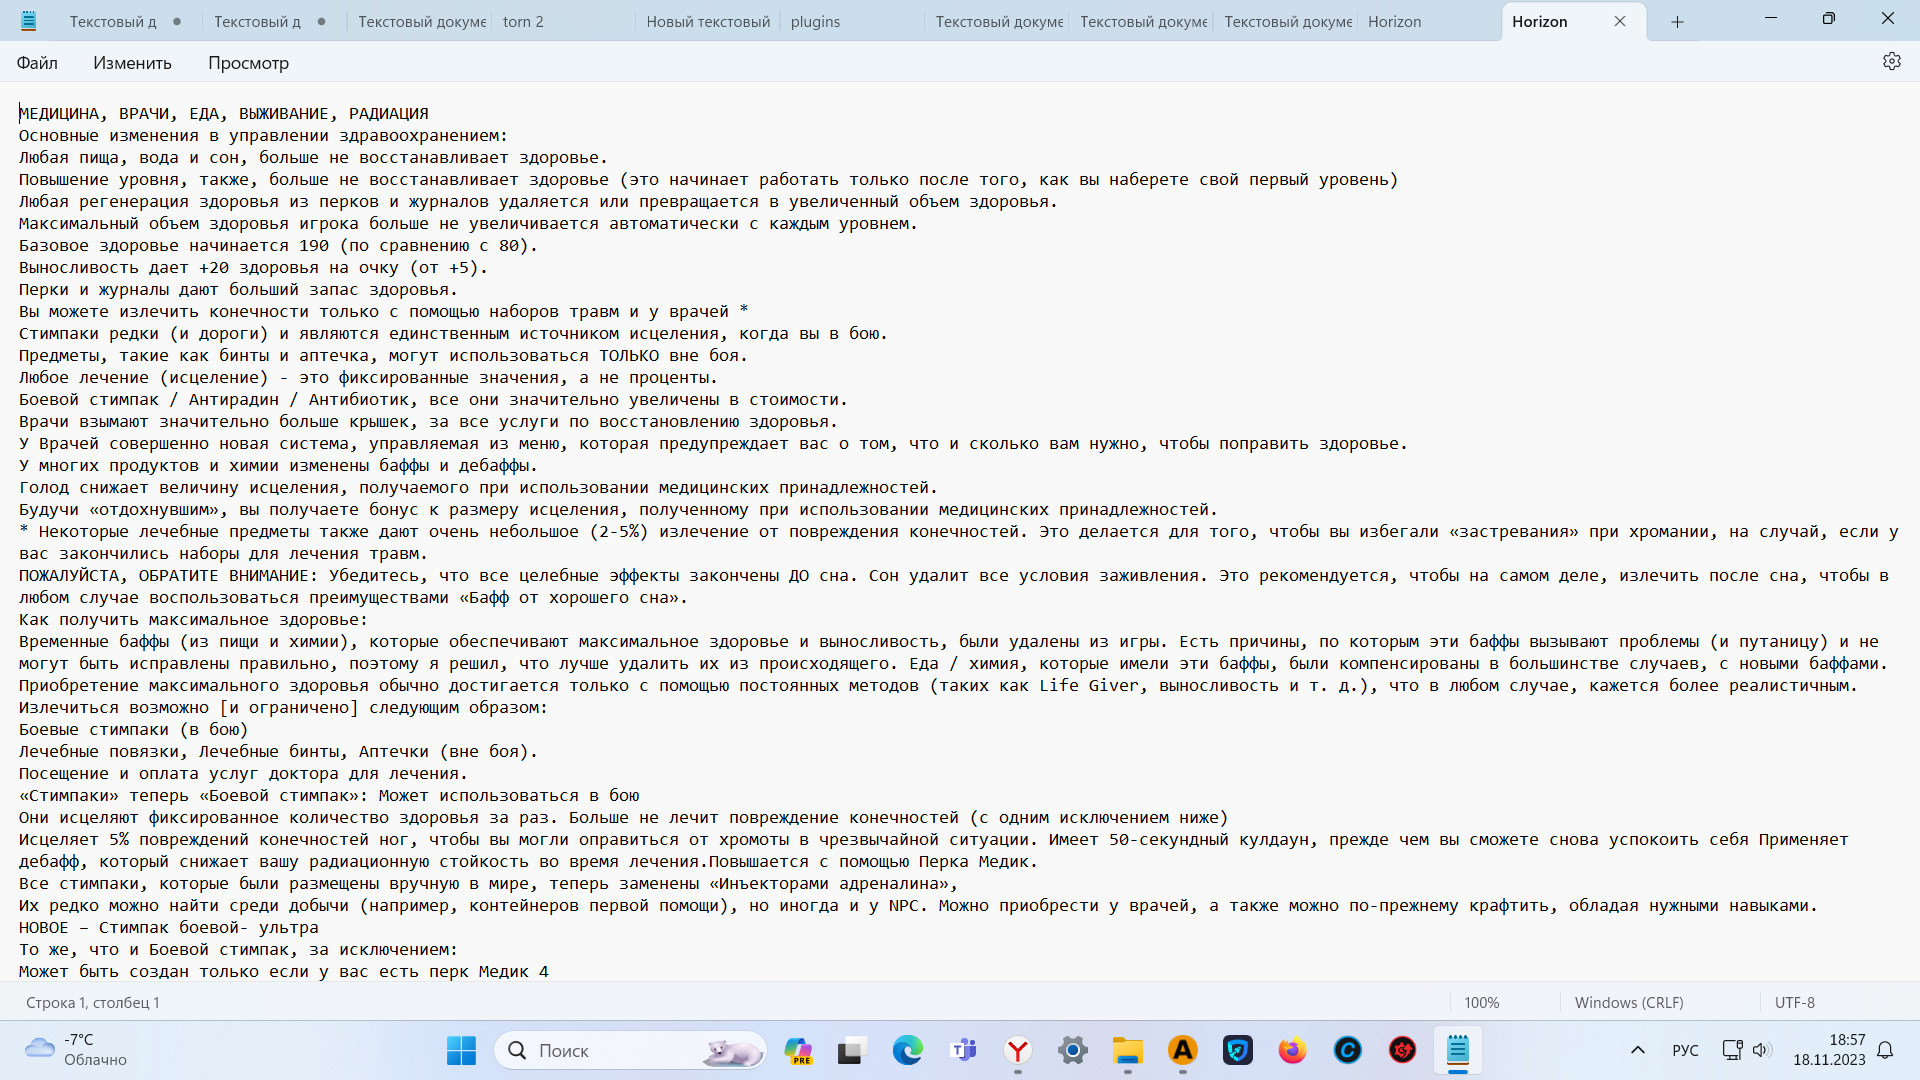Open zoom level 100% in status bar
The image size is (1920, 1080).
click(x=1481, y=1002)
